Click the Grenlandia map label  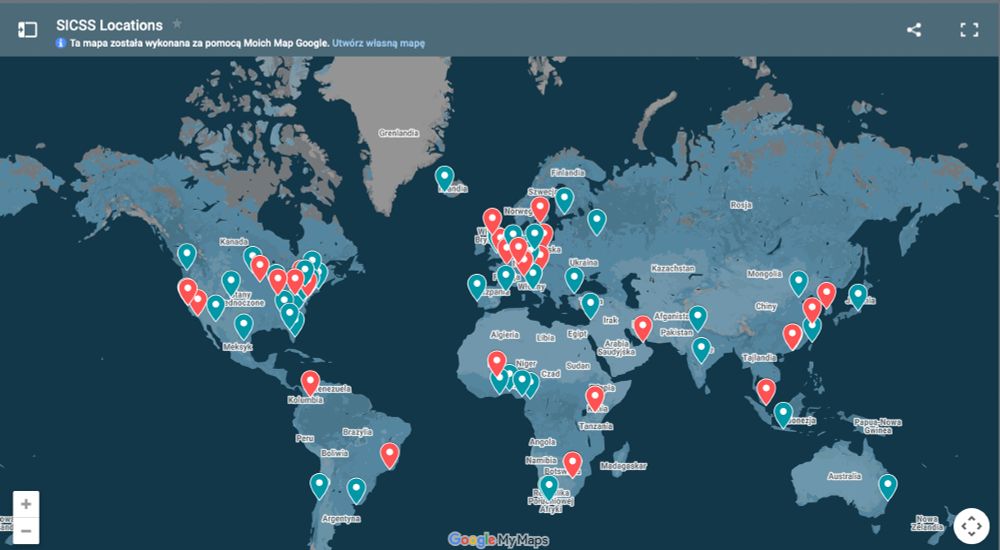399,133
